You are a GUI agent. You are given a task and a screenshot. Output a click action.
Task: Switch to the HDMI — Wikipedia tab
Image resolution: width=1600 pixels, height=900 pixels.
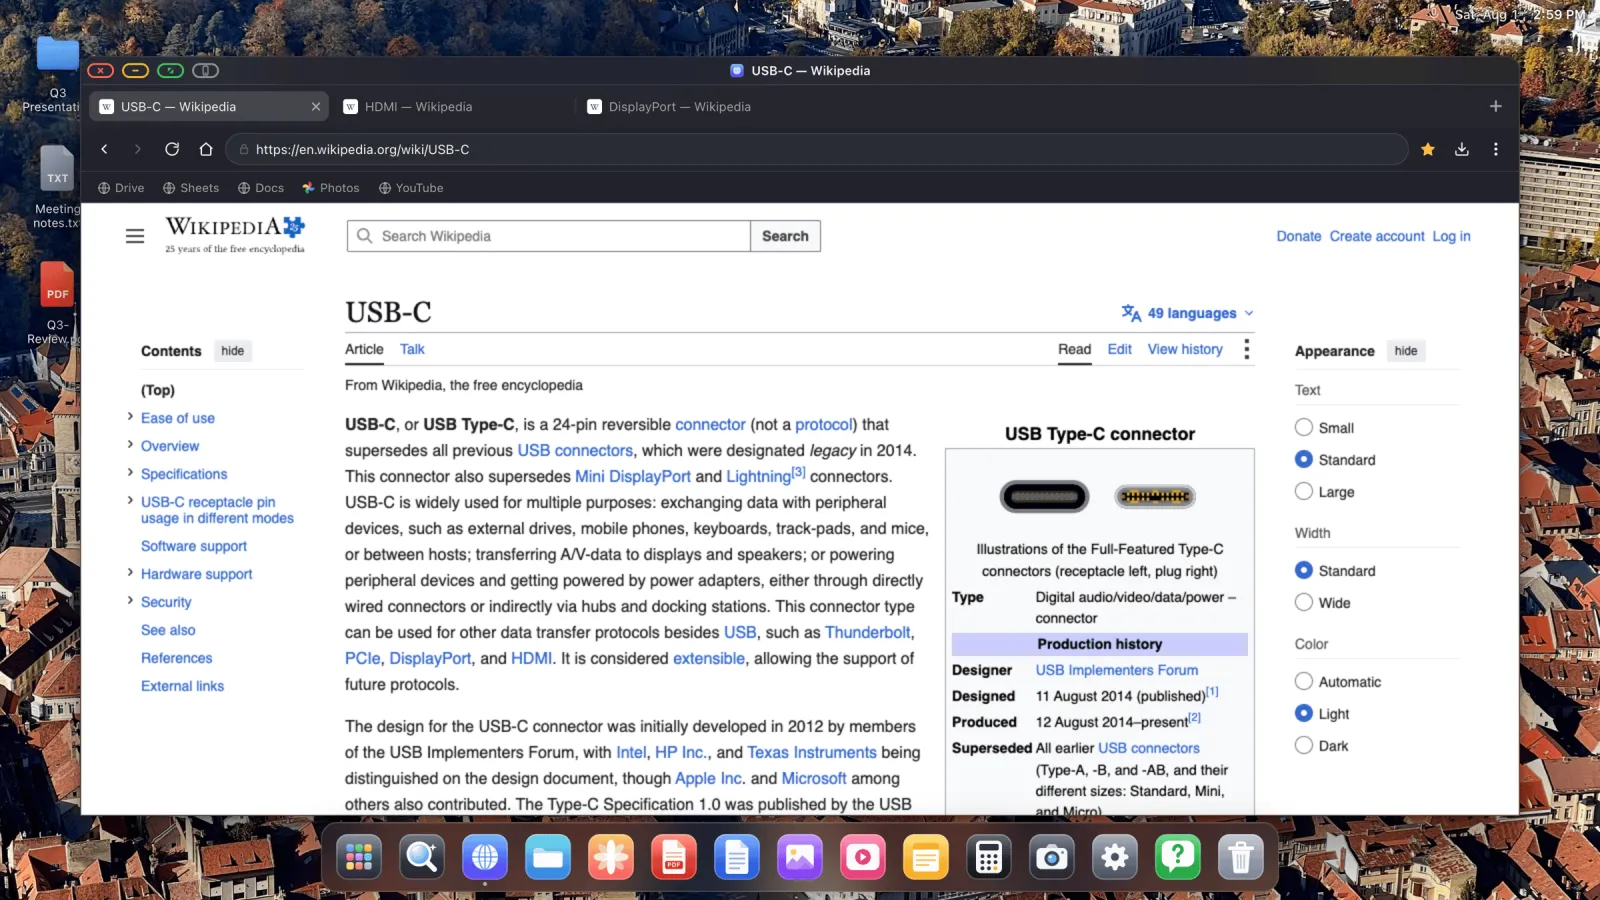click(x=452, y=106)
